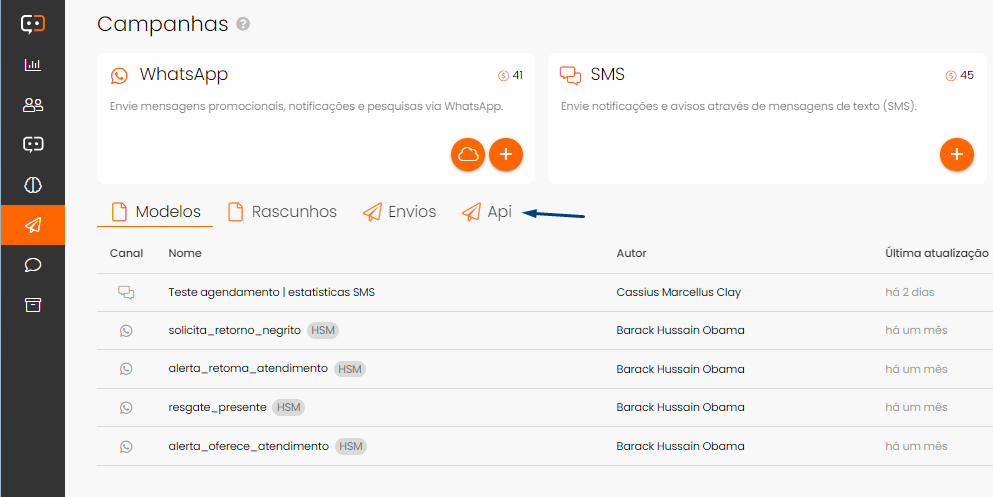This screenshot has width=993, height=497.
Task: Select the campaigns paper plane sidebar icon
Action: pyautogui.click(x=33, y=225)
